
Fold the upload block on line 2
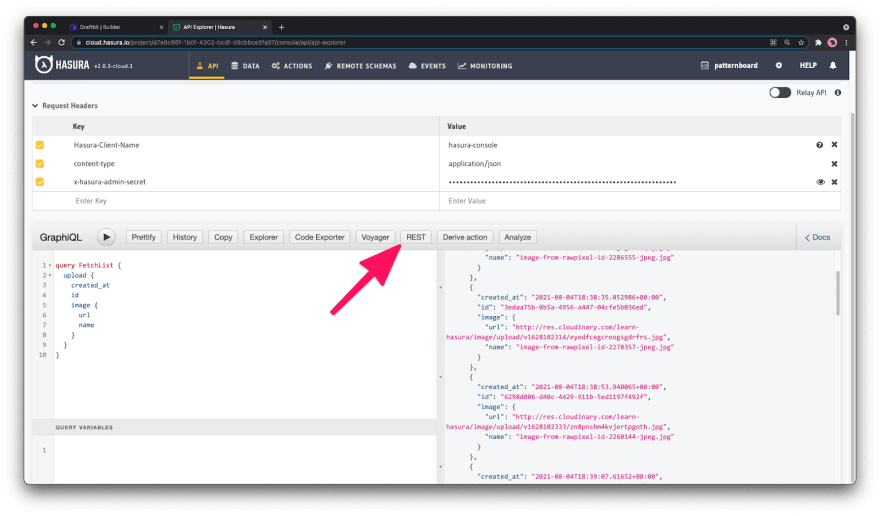(50, 275)
